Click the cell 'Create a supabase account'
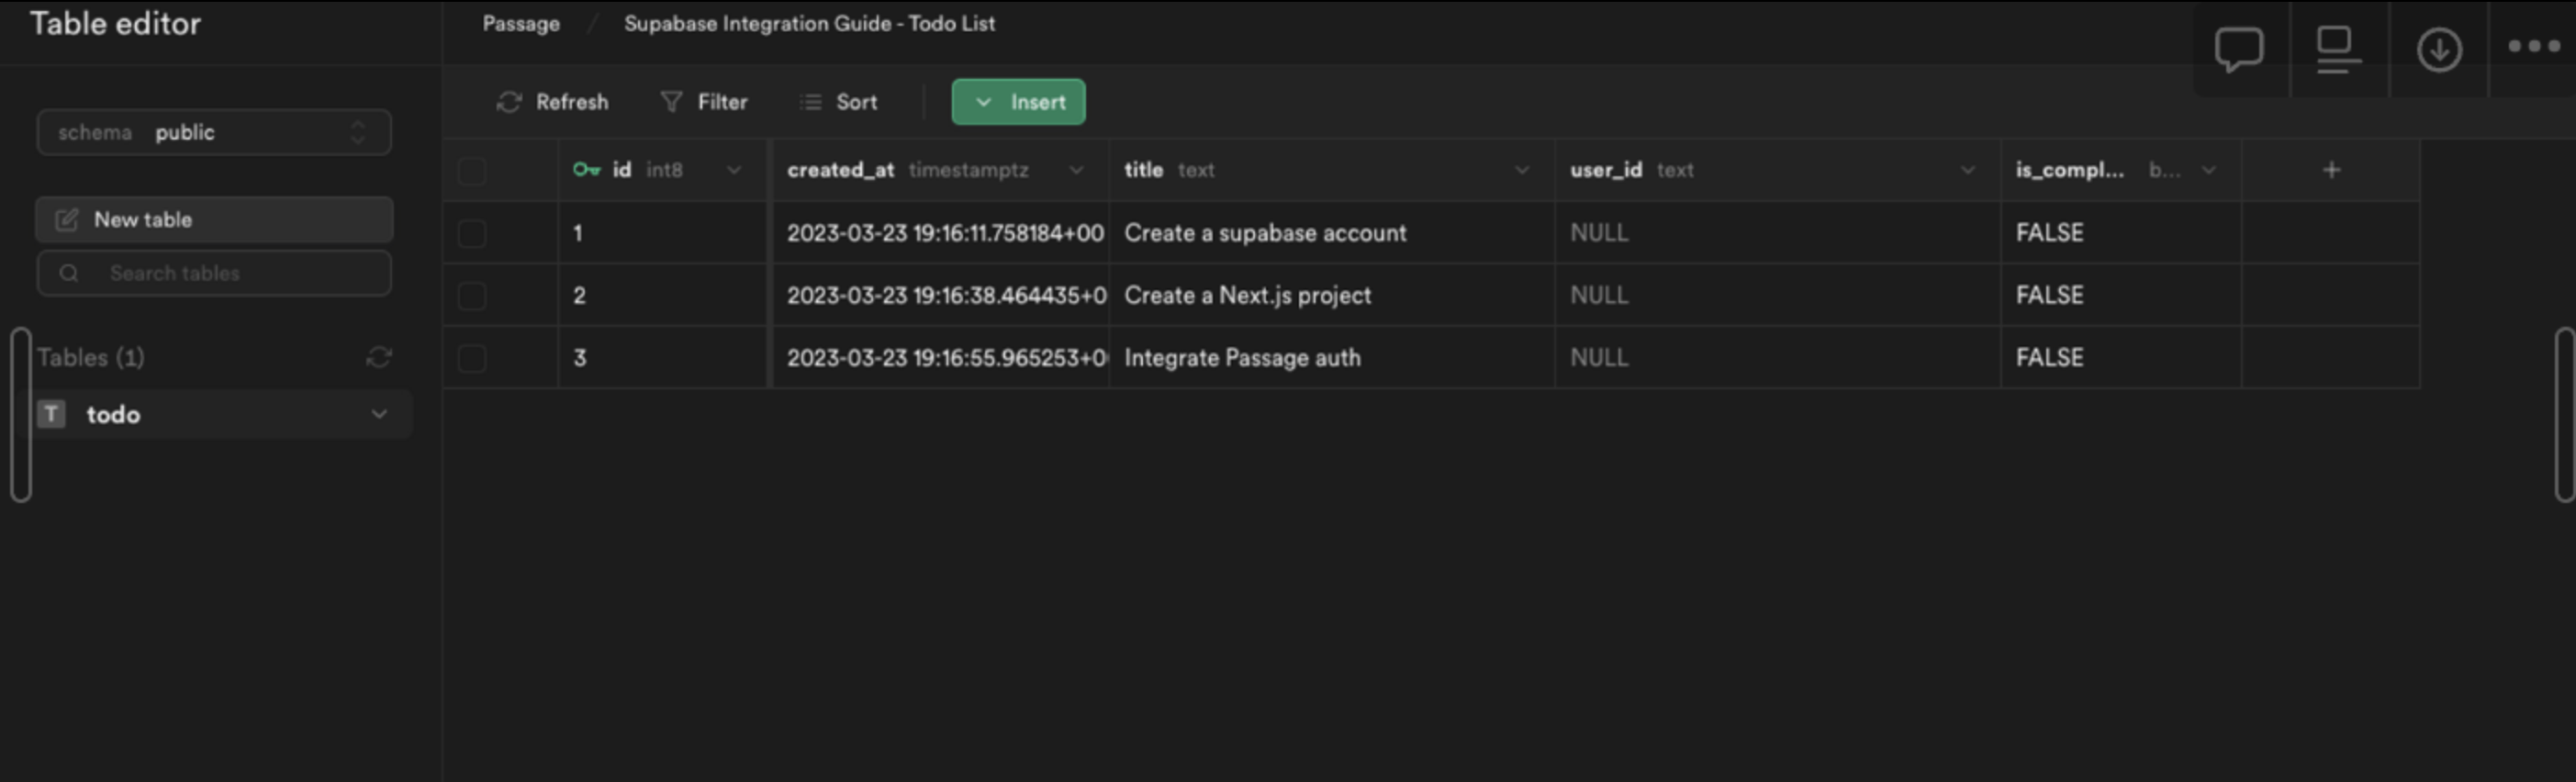Viewport: 2576px width, 782px height. coord(1332,233)
